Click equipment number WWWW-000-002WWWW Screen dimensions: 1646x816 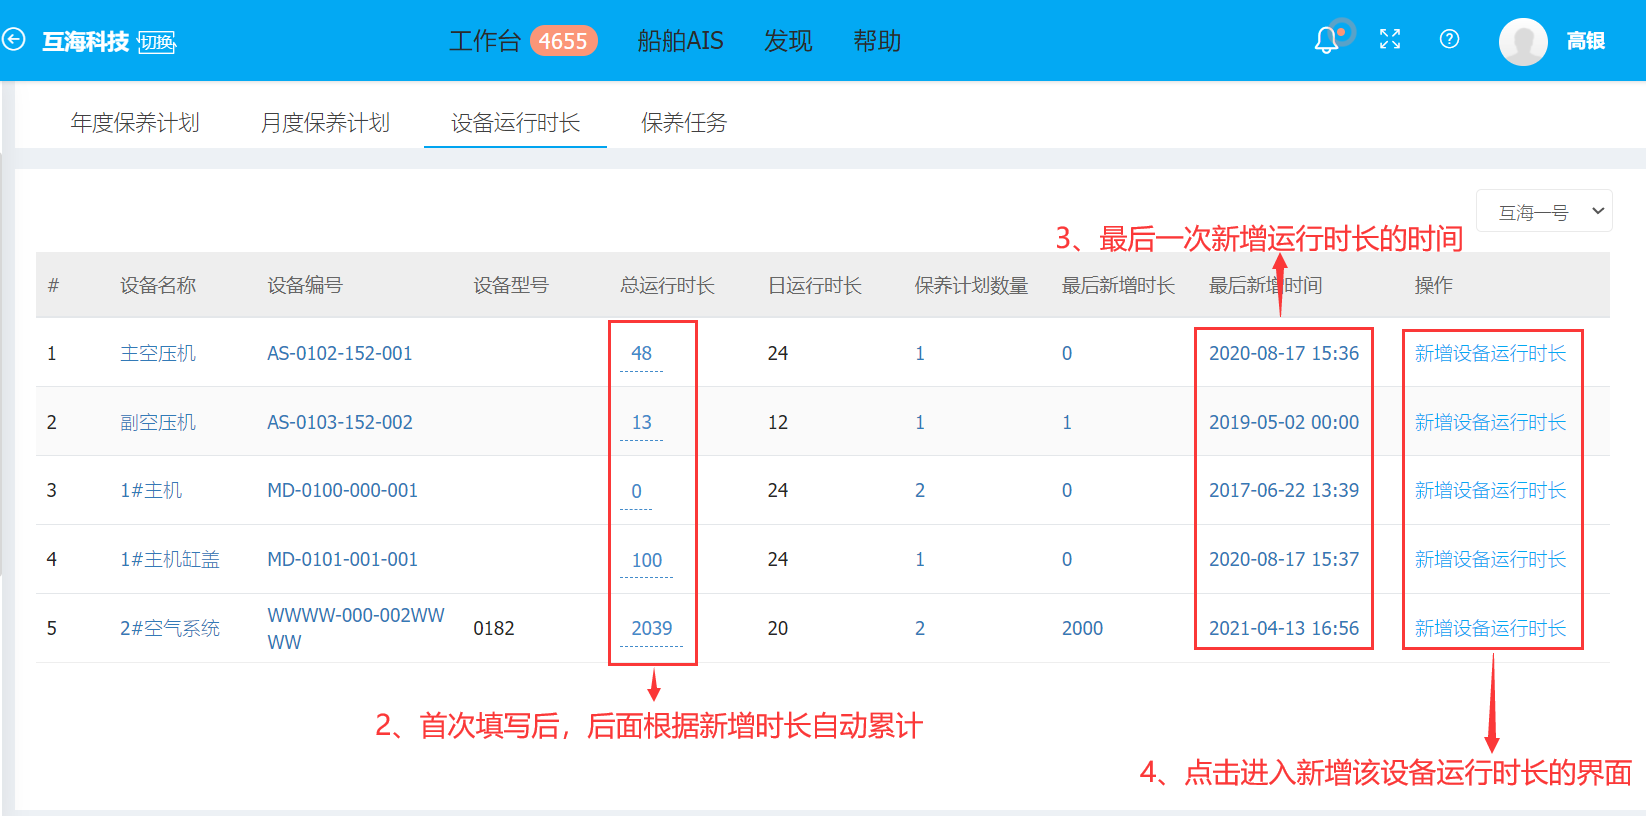pyautogui.click(x=356, y=628)
